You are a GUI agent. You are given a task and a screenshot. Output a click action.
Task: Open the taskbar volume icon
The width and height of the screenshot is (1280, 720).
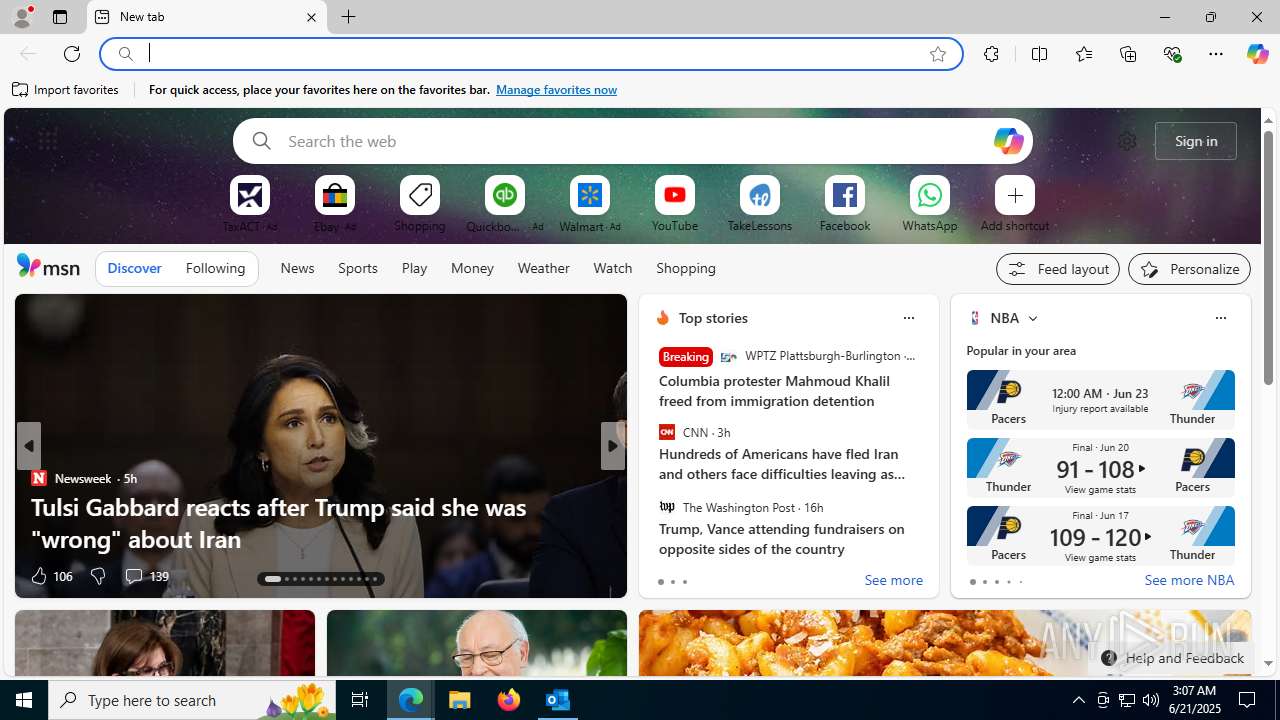1151,700
